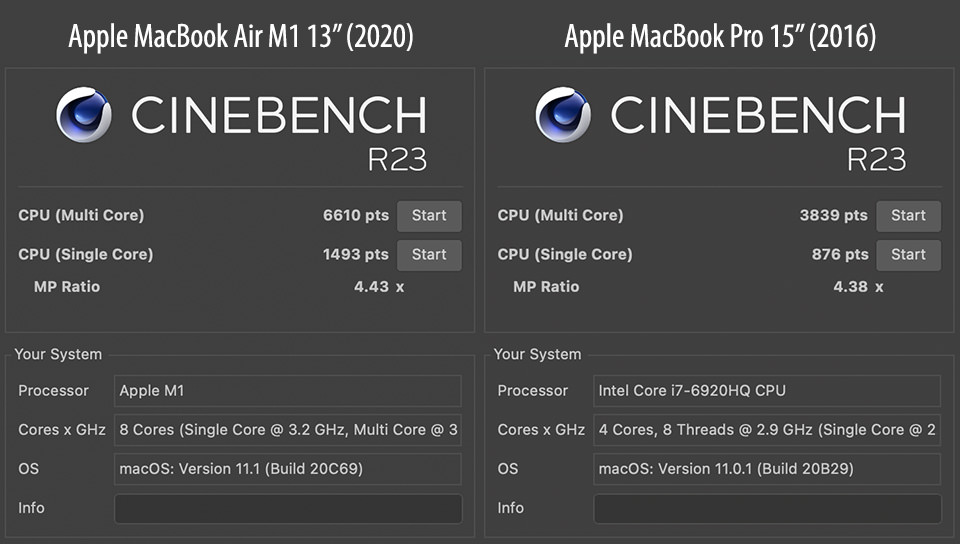The image size is (960, 544).
Task: Click the empty Info field on the right panel
Action: pyautogui.click(x=767, y=508)
